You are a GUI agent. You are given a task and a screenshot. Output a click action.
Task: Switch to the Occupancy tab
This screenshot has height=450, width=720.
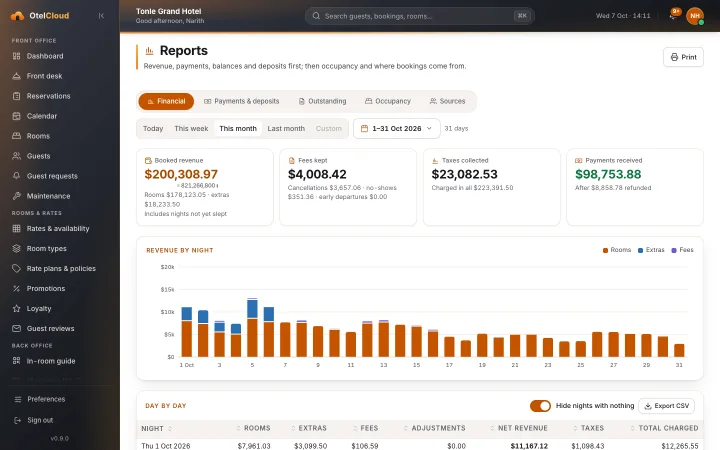[388, 101]
